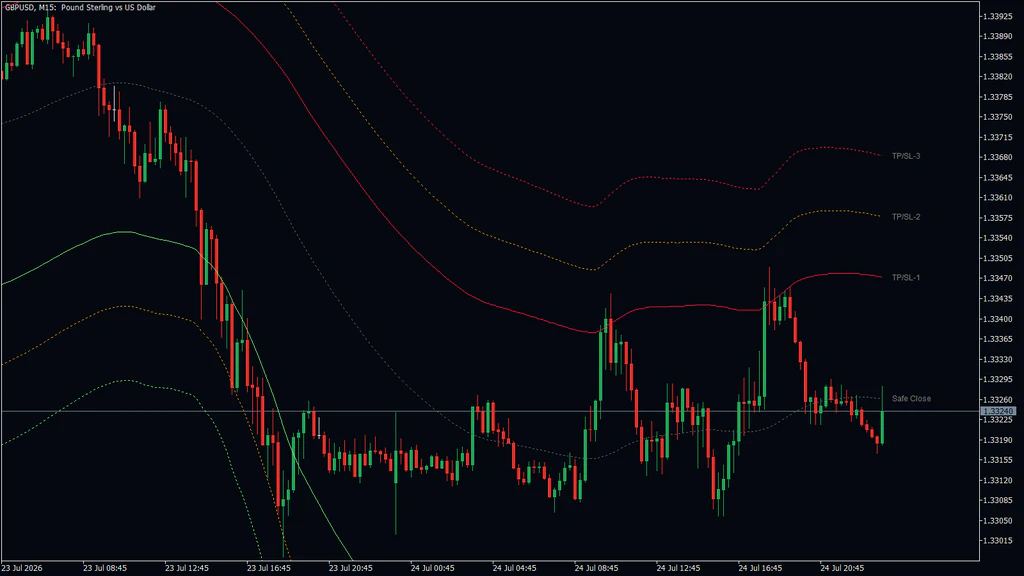1024x576 pixels.
Task: Select the TP/SL-3 line label
Action: click(906, 156)
